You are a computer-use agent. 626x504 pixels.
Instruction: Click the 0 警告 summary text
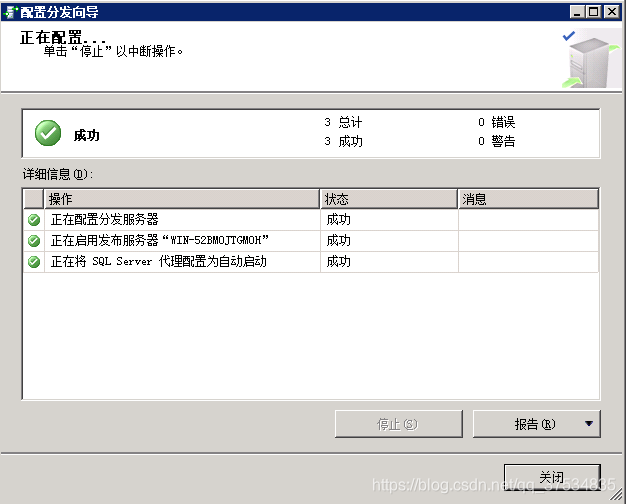click(x=497, y=141)
